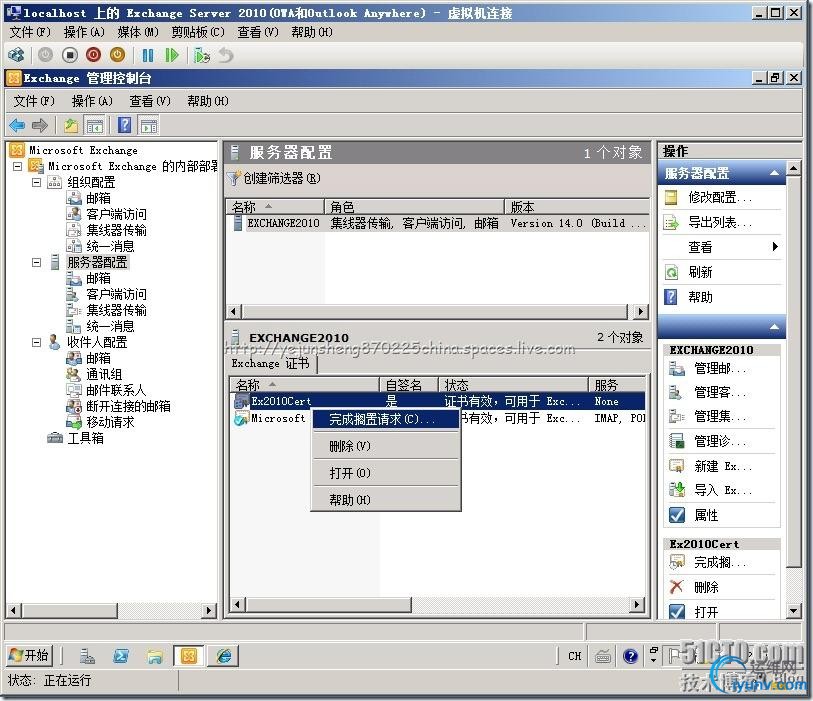813x701 pixels.
Task: Select 统一消息 under 服务器配置
Action: pyautogui.click(x=110, y=326)
